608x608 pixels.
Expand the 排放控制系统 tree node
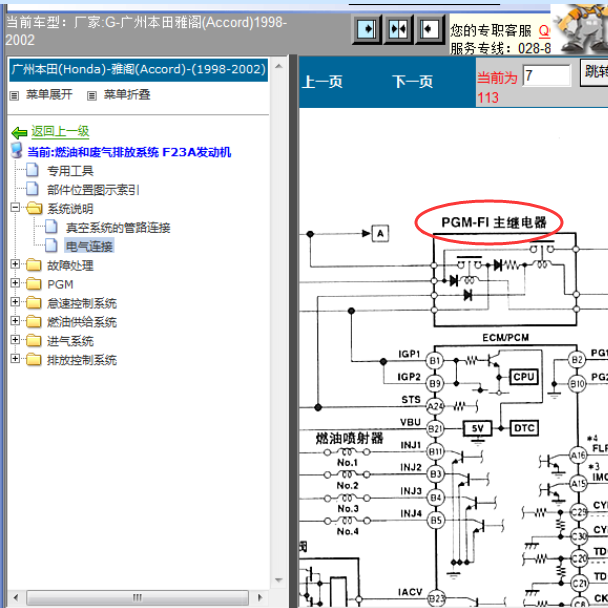15,358
